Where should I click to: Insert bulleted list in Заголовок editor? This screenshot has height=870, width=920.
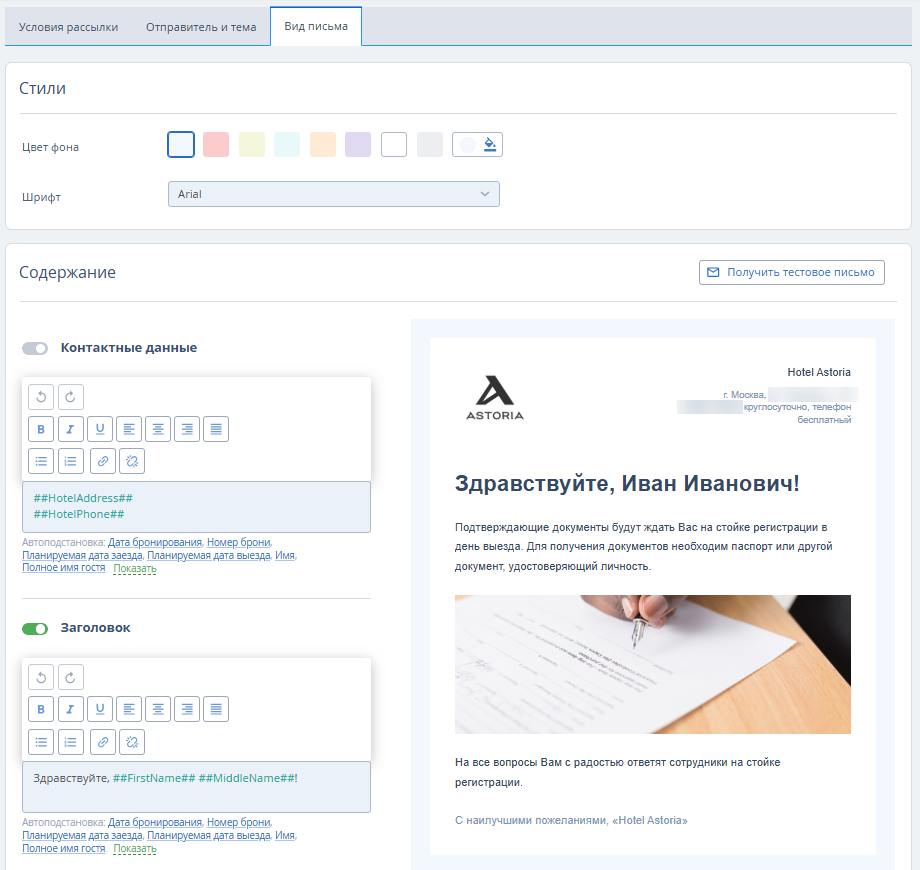click(41, 742)
